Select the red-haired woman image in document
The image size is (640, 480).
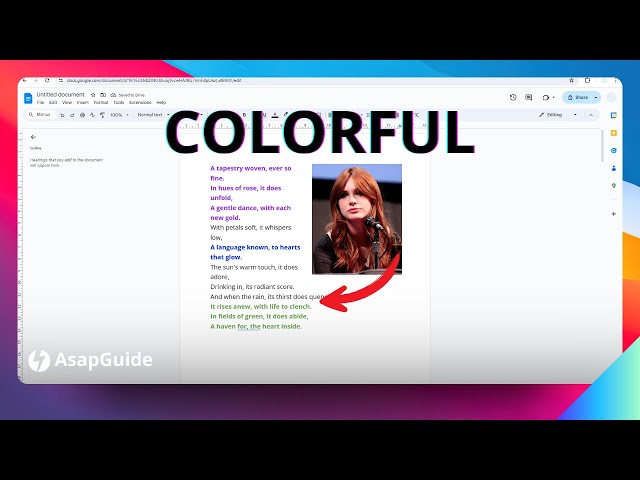tap(357, 219)
